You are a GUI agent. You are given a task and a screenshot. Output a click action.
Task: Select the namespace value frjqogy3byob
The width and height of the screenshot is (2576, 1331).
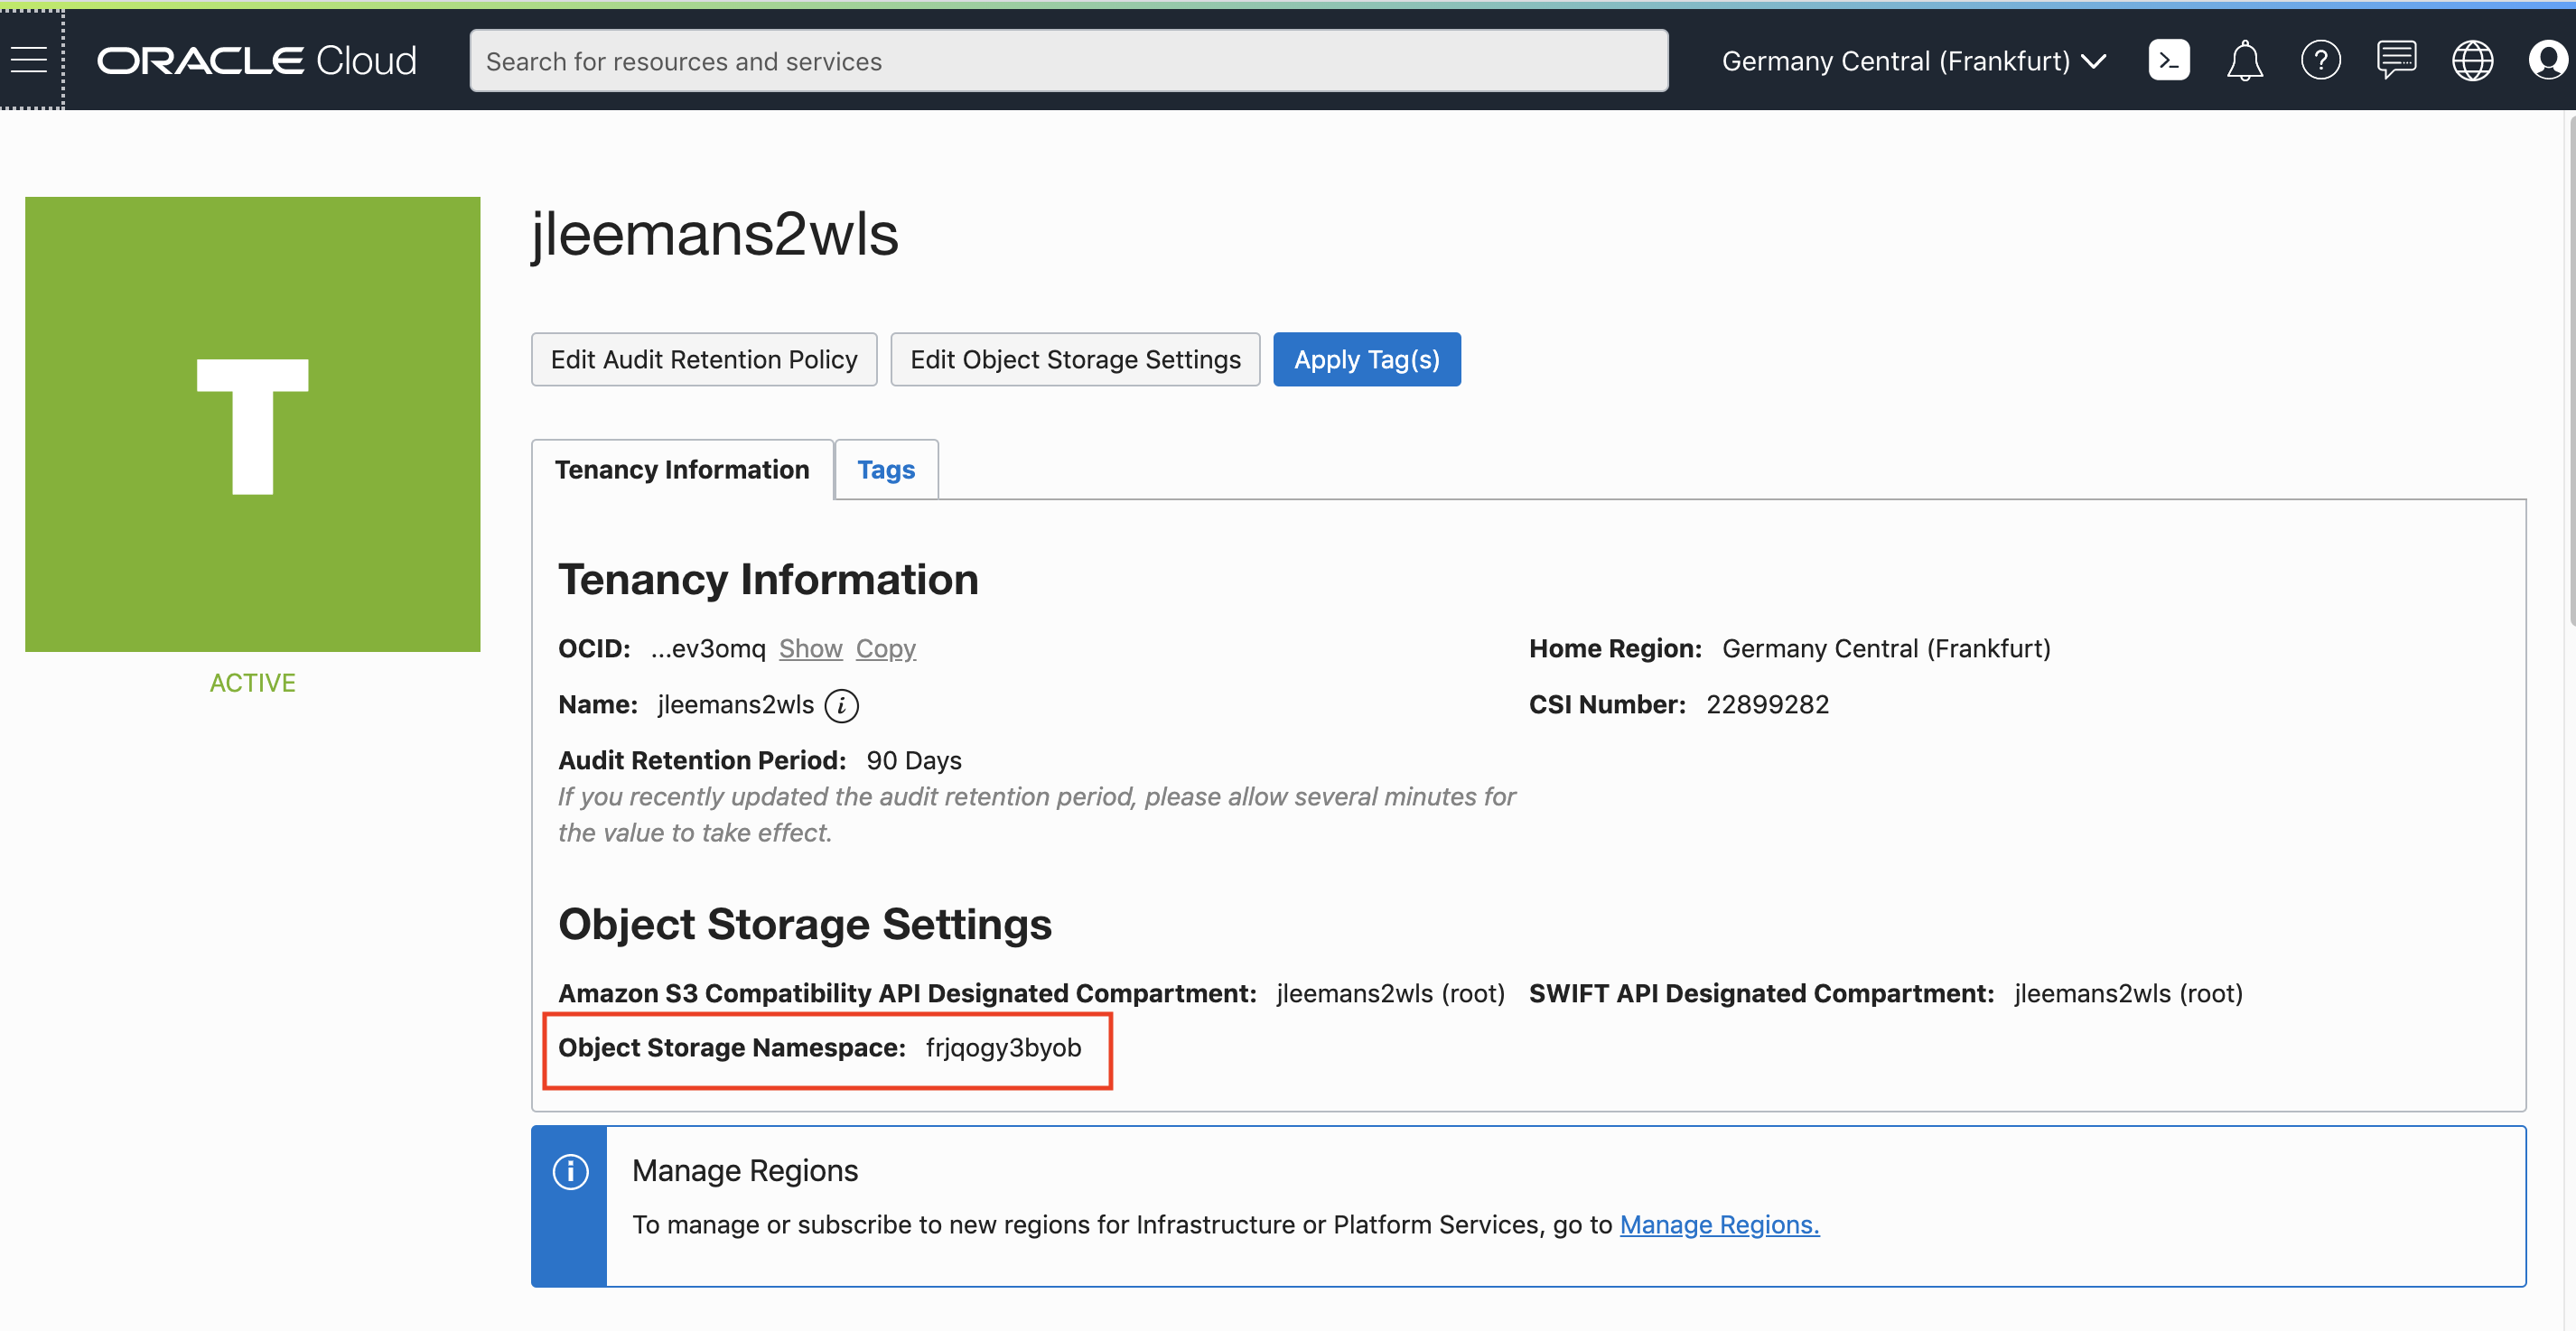1003,1048
